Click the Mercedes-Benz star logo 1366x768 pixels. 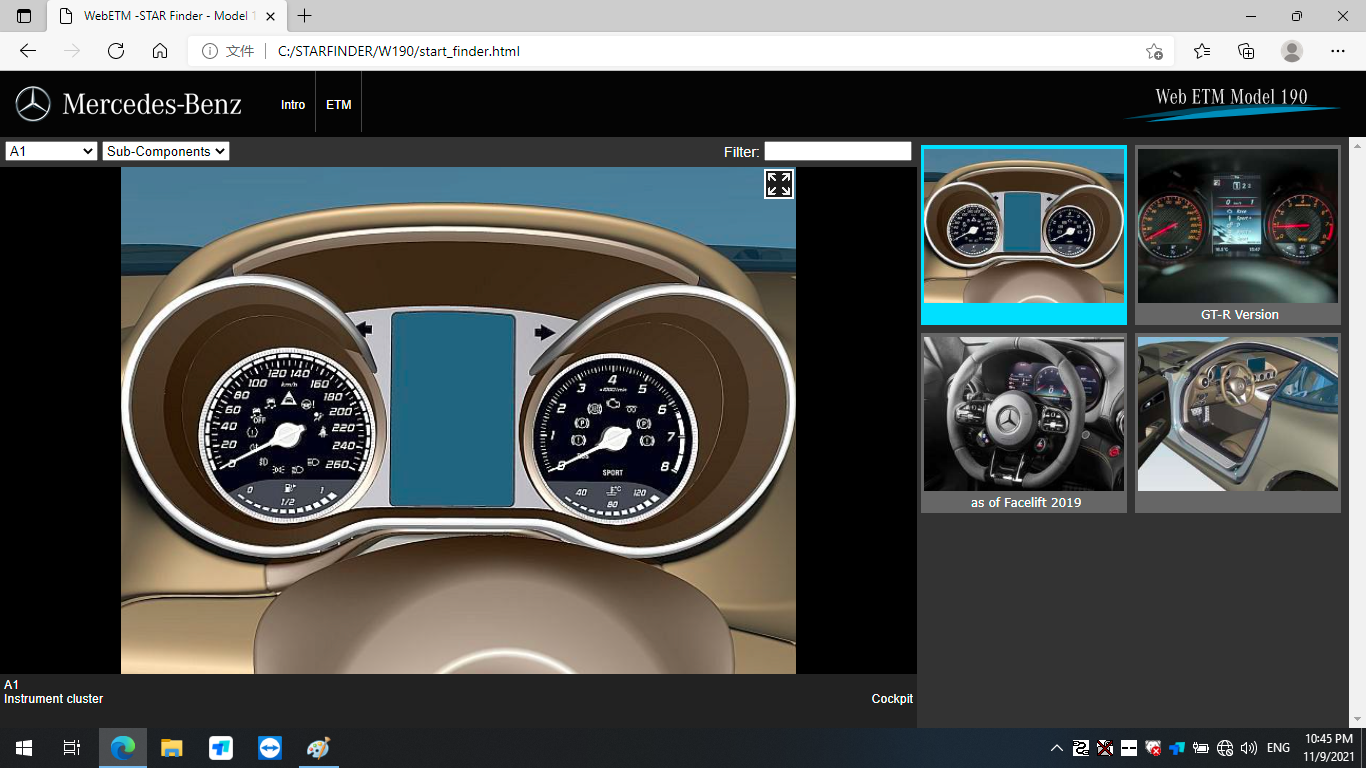pyautogui.click(x=33, y=104)
